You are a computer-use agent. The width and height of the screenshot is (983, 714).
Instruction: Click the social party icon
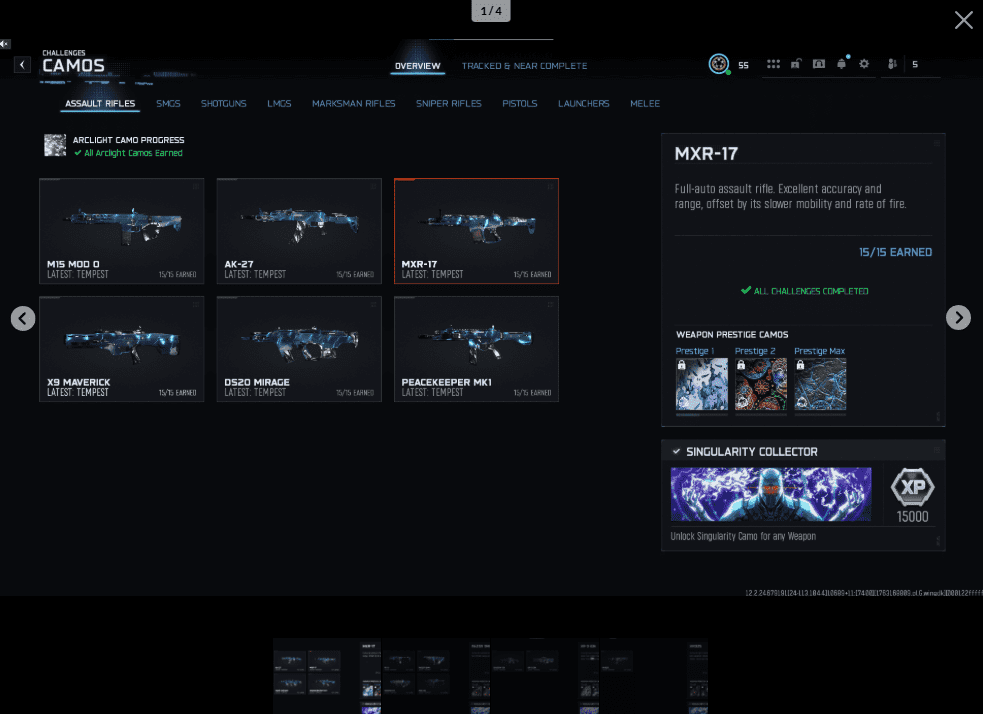[x=892, y=64]
